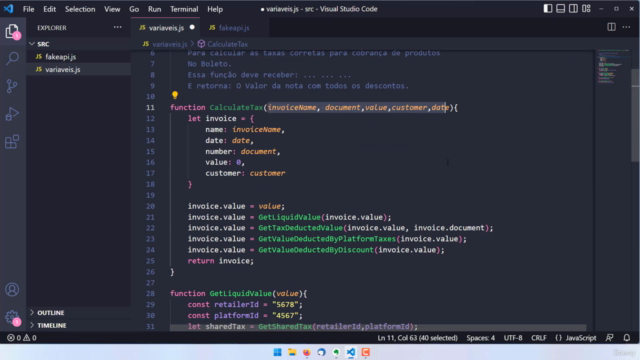Open the View menu
This screenshot has width=640, height=360.
pyautogui.click(x=112, y=9)
